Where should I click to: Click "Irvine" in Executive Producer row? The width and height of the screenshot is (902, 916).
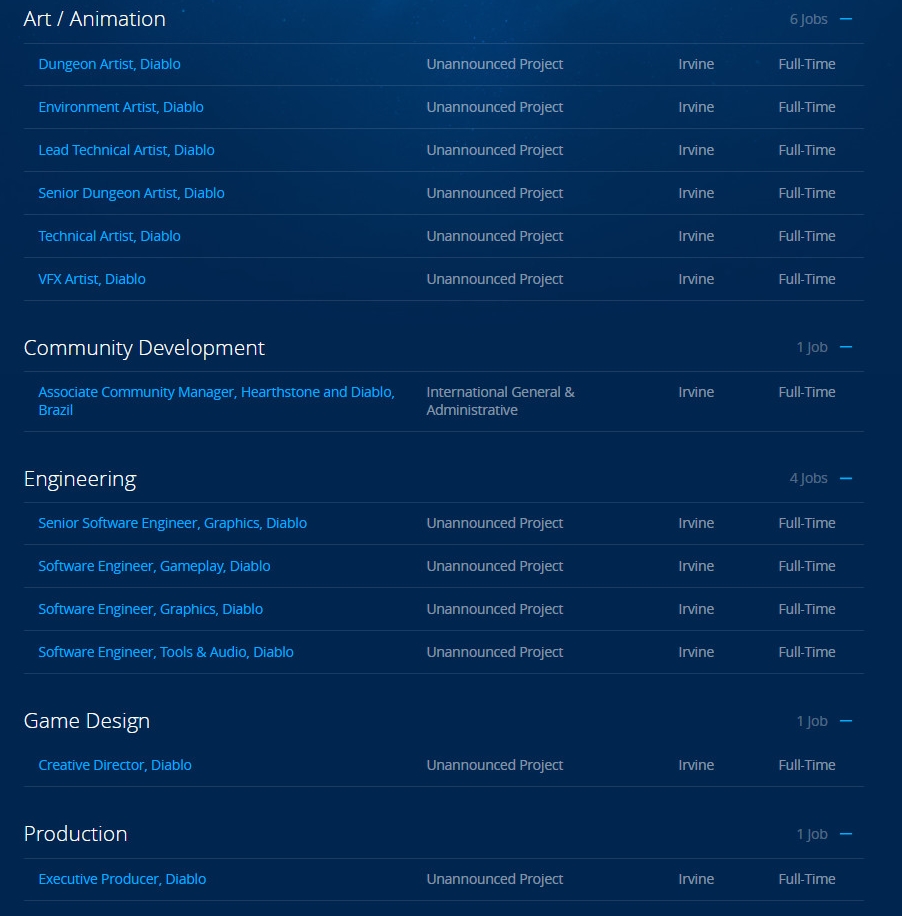[696, 879]
